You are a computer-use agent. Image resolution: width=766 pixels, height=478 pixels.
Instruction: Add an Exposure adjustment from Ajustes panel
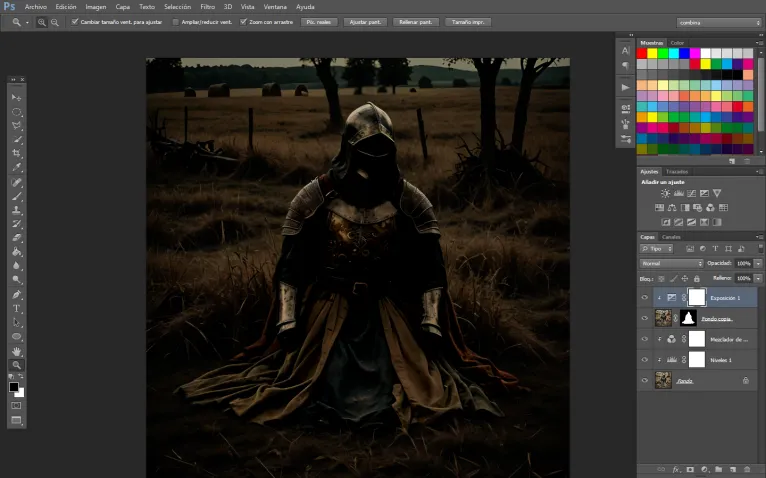[704, 194]
